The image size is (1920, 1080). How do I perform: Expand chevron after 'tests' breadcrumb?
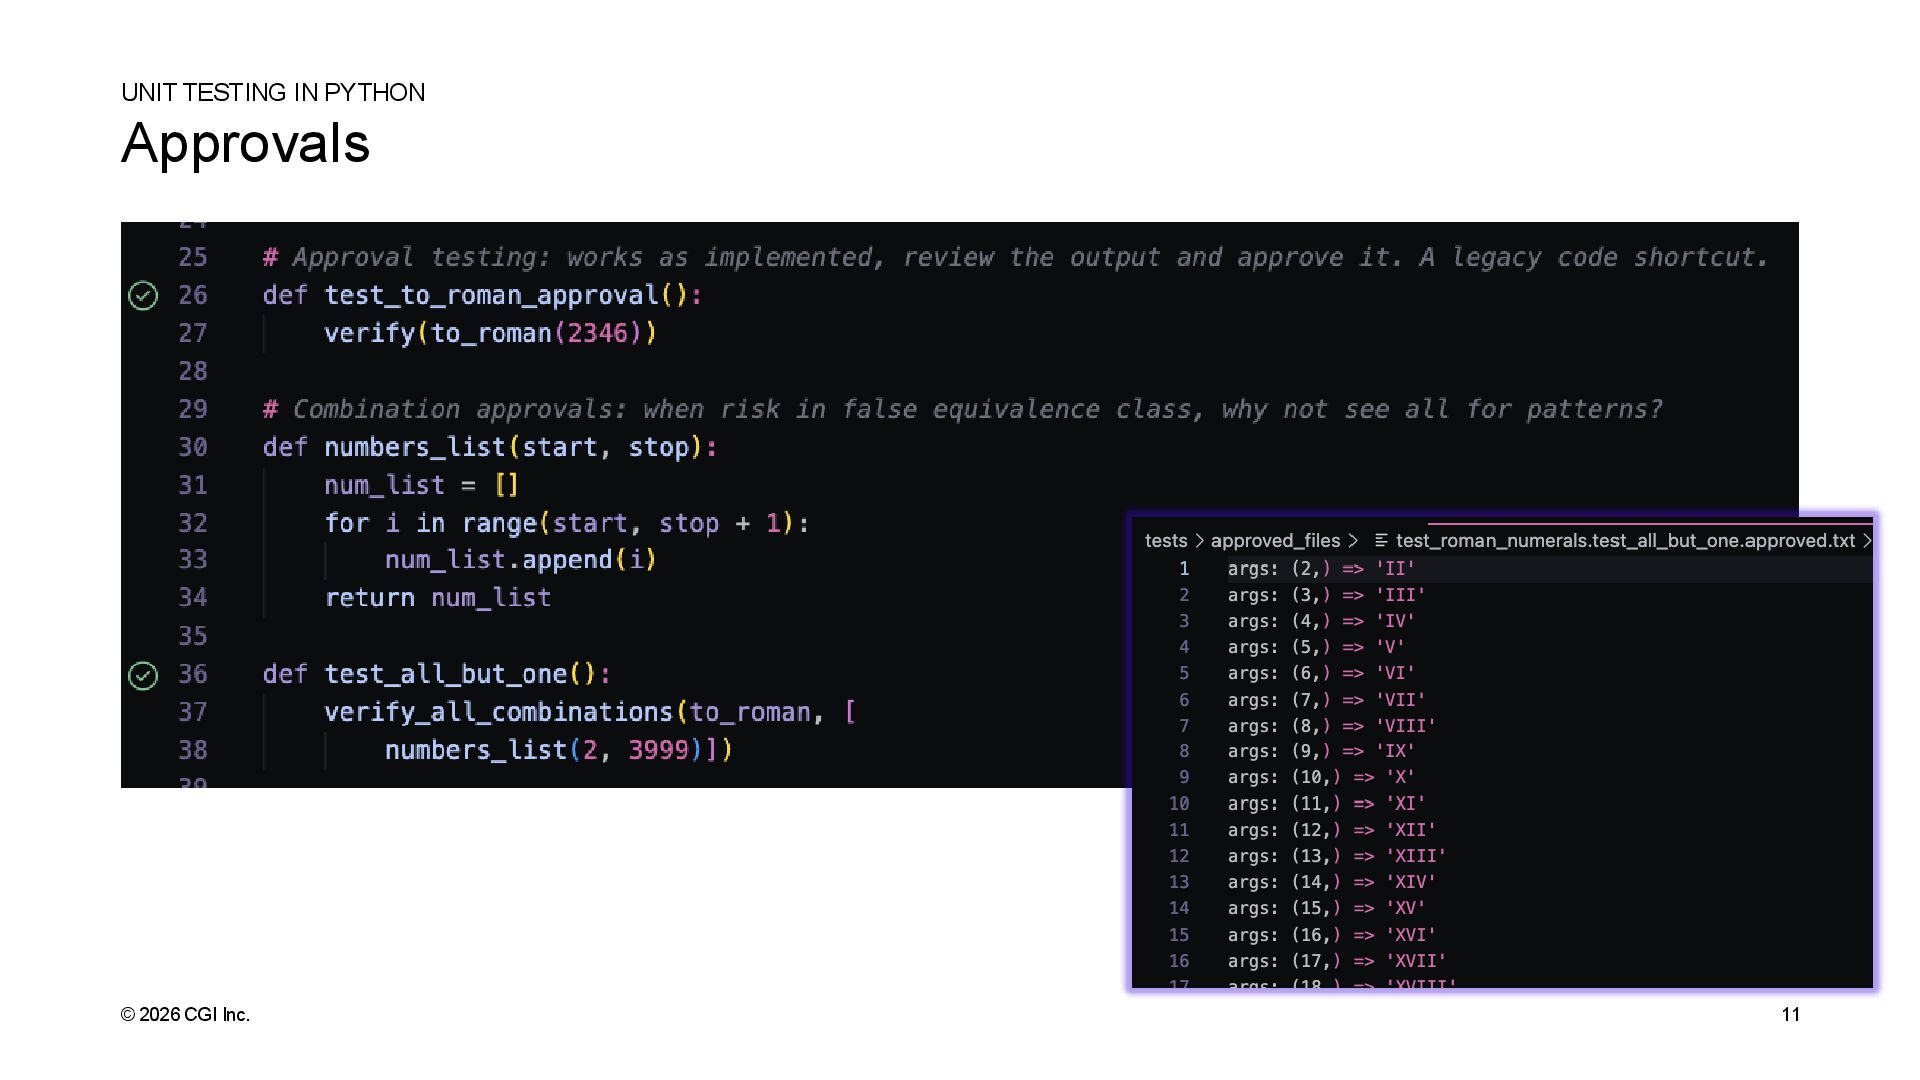point(1199,540)
